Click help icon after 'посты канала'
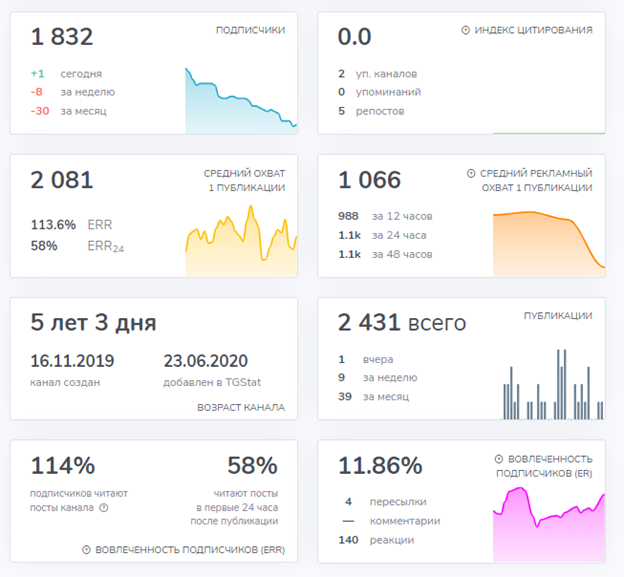The height and width of the screenshot is (577, 624). point(103,508)
